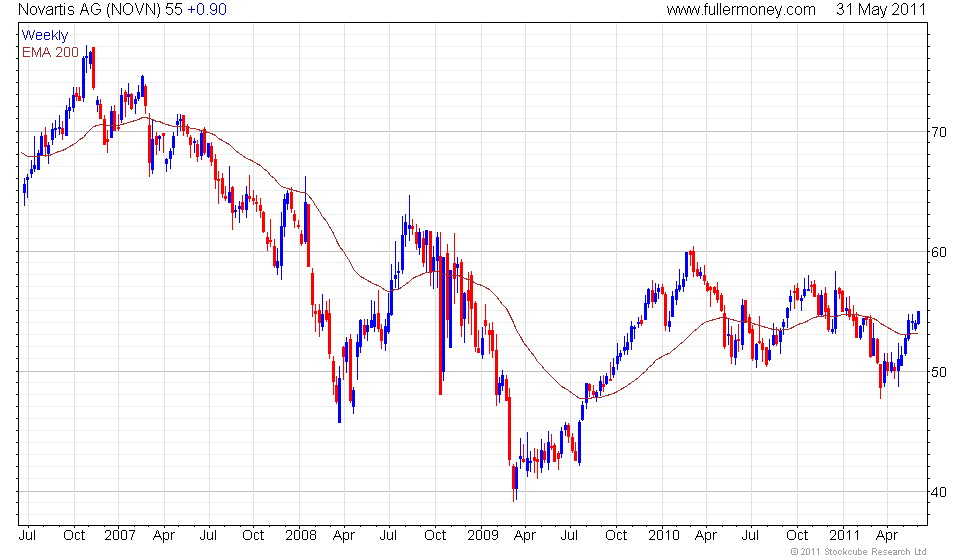Click the 70 price axis label
This screenshot has height=560, width=980.
(938, 132)
